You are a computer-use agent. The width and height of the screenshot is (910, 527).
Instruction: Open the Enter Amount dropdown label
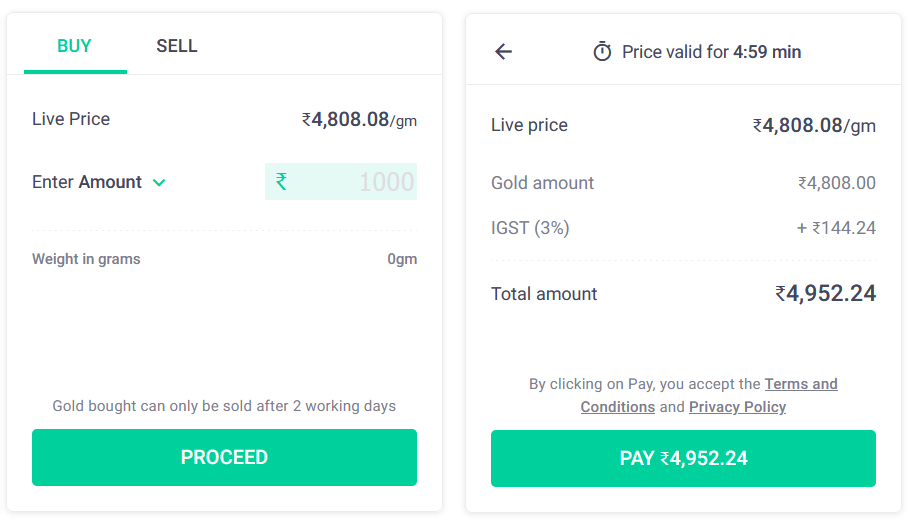pyautogui.click(x=87, y=182)
